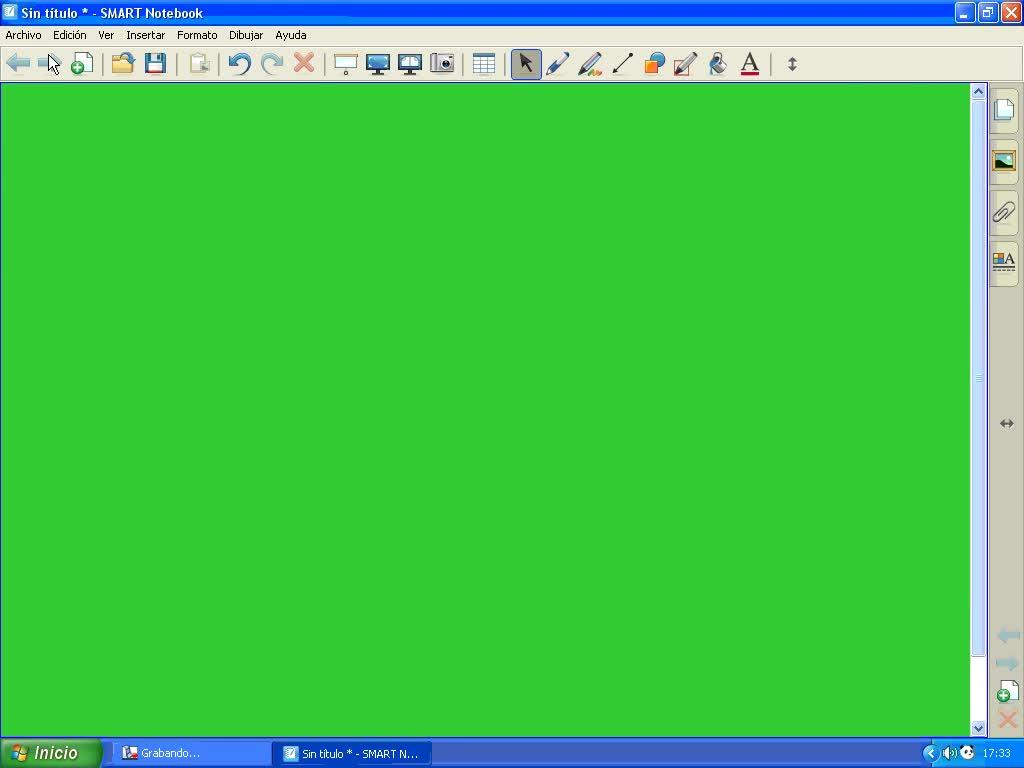Screen dimensions: 1024x768
Task: Add a page from sidebar bottom
Action: 1008,692
